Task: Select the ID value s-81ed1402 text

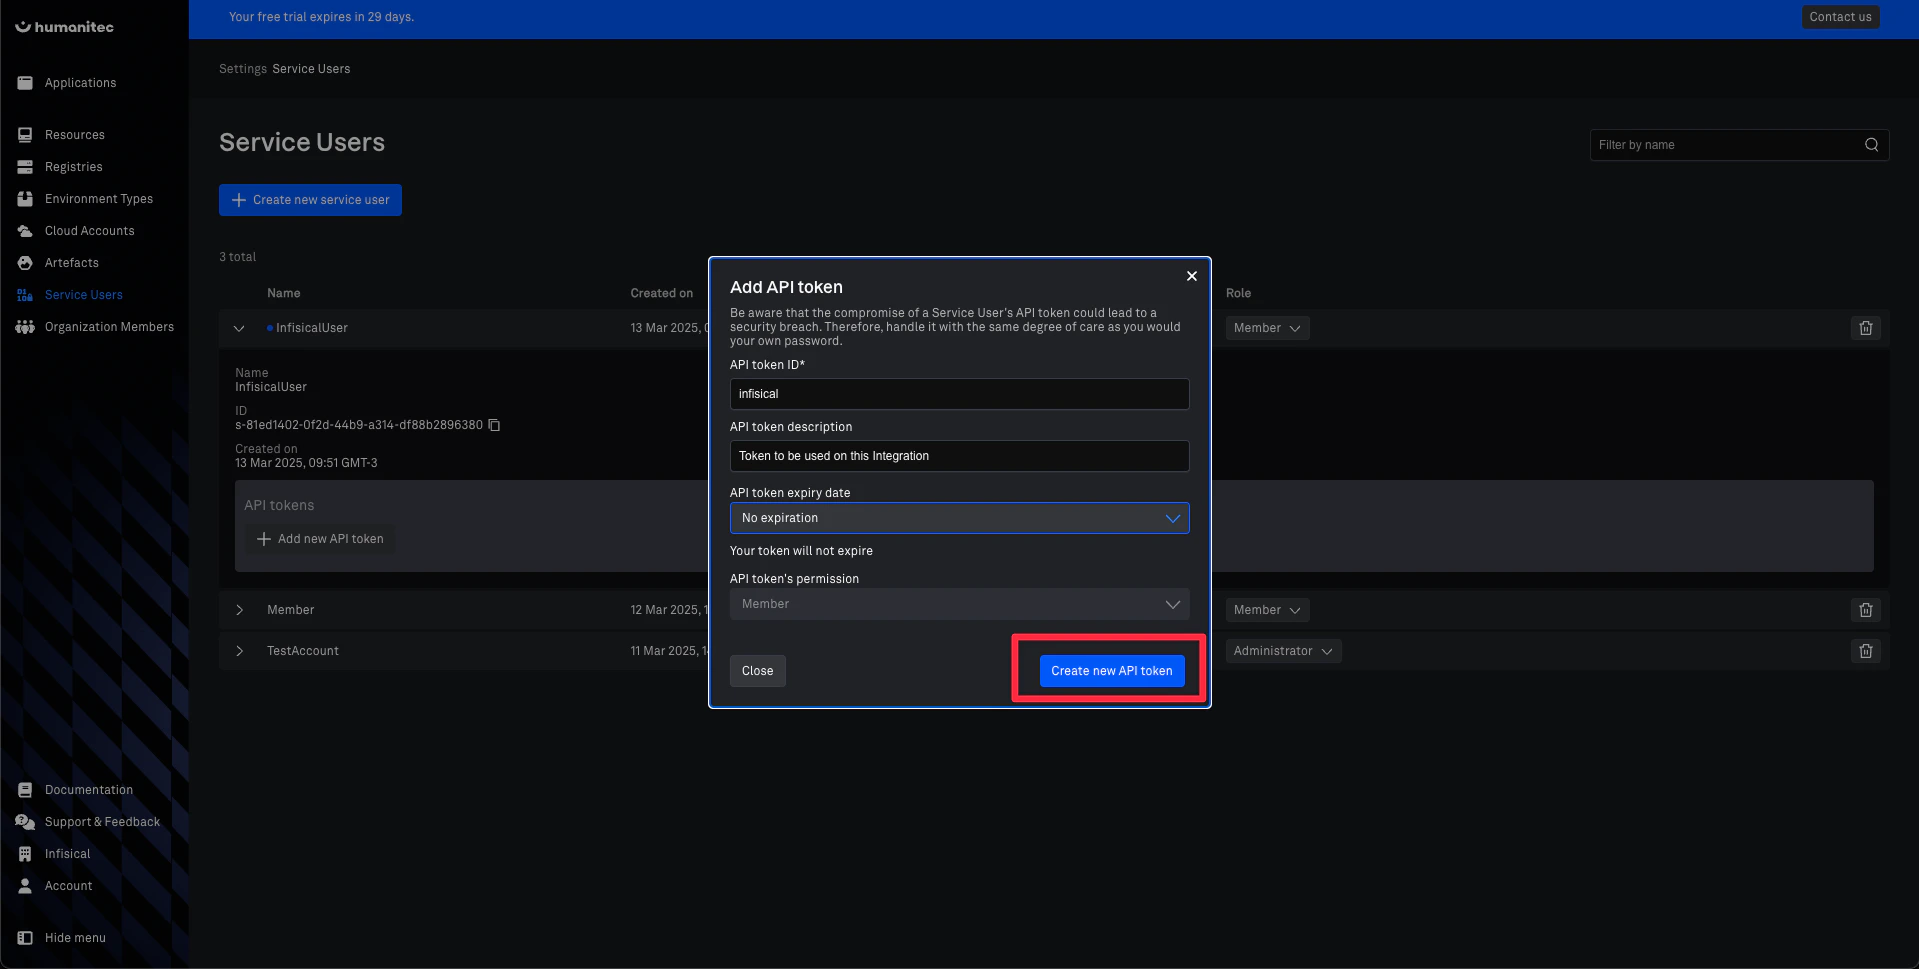Action: 359,425
